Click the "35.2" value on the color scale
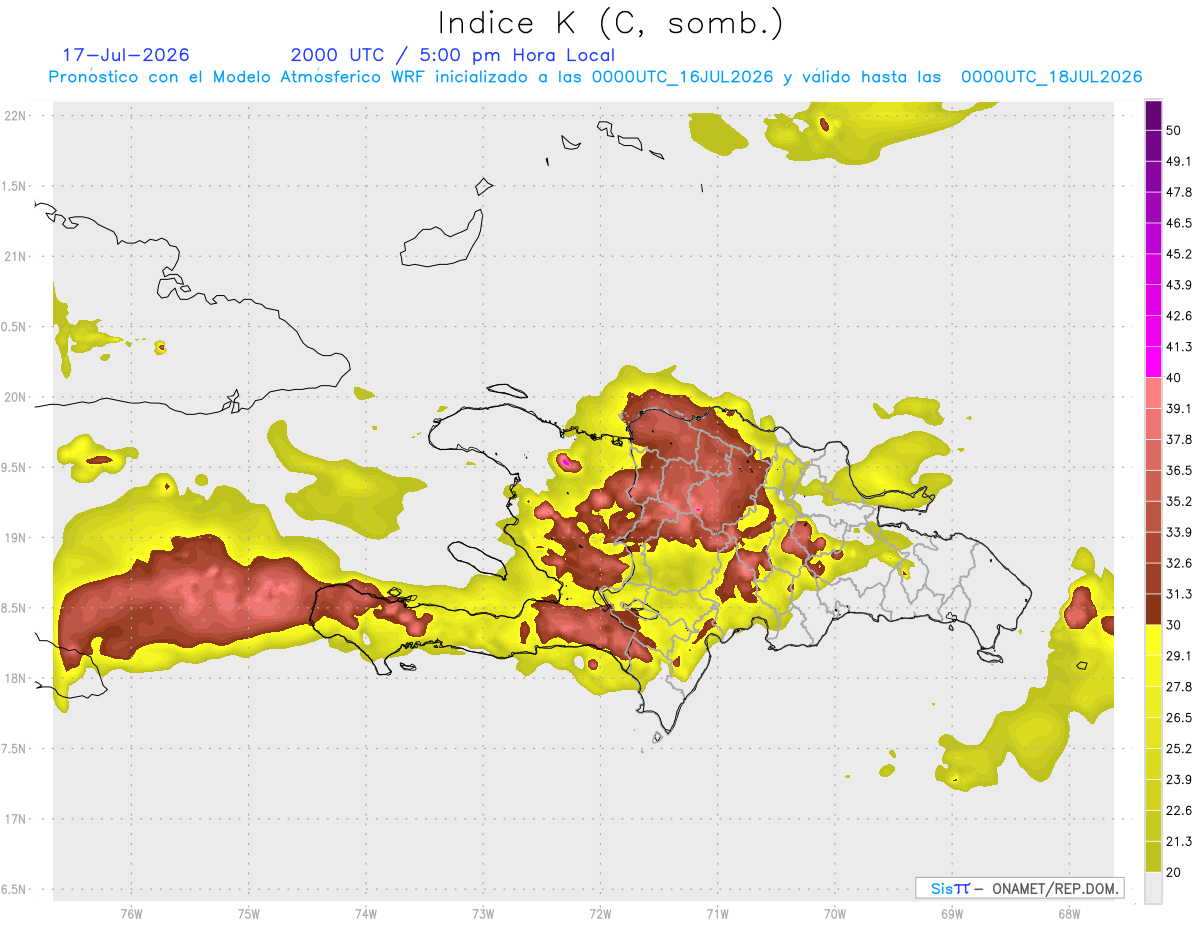This screenshot has height=927, width=1200. pyautogui.click(x=1178, y=501)
